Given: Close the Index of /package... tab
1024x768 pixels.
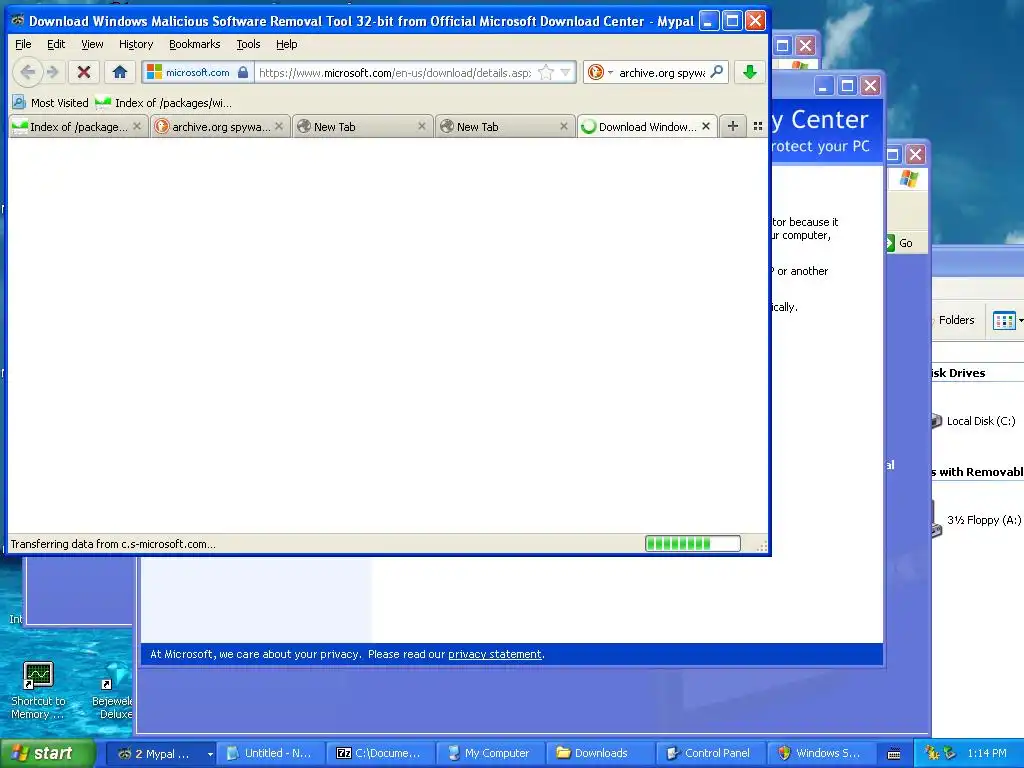Looking at the screenshot, I should 136,127.
